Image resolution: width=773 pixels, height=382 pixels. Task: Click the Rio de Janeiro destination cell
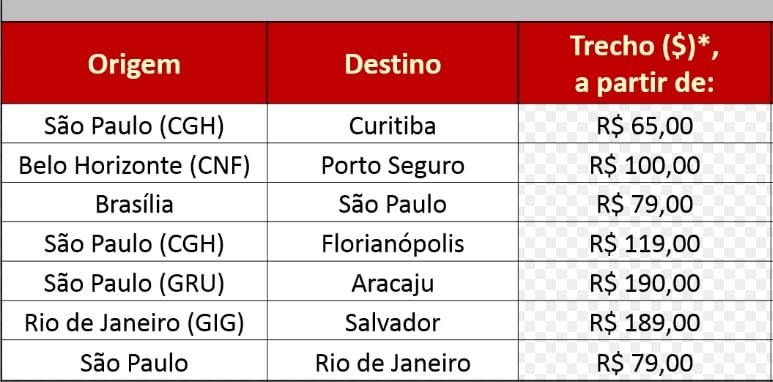coord(393,360)
